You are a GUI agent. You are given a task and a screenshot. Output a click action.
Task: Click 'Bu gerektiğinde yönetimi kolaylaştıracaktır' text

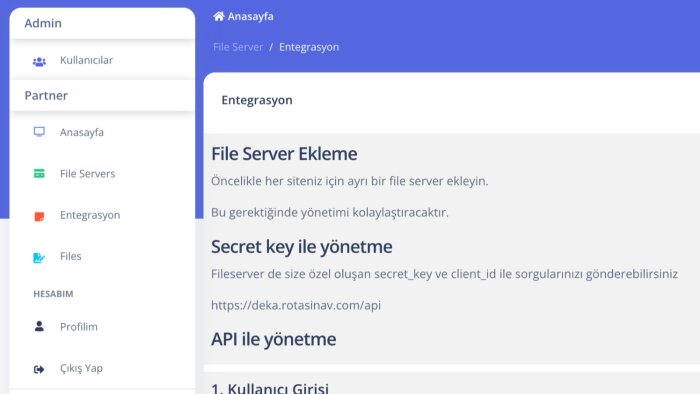[x=330, y=212]
